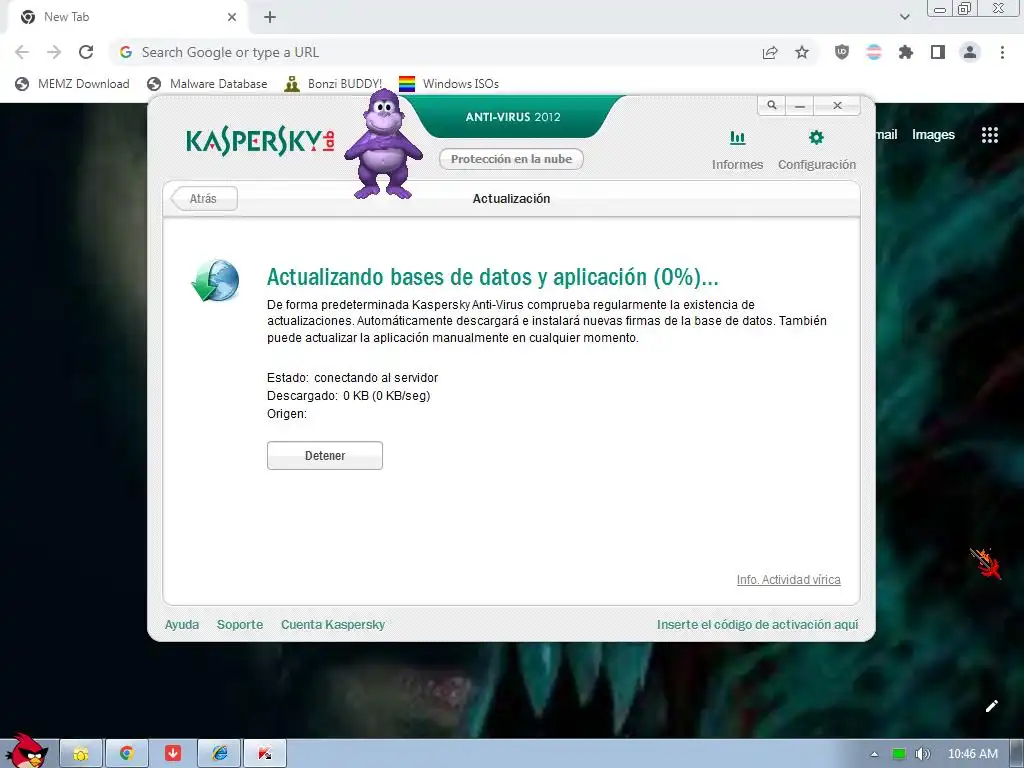Click the customize page pencil icon
The height and width of the screenshot is (768, 1024).
991,706
